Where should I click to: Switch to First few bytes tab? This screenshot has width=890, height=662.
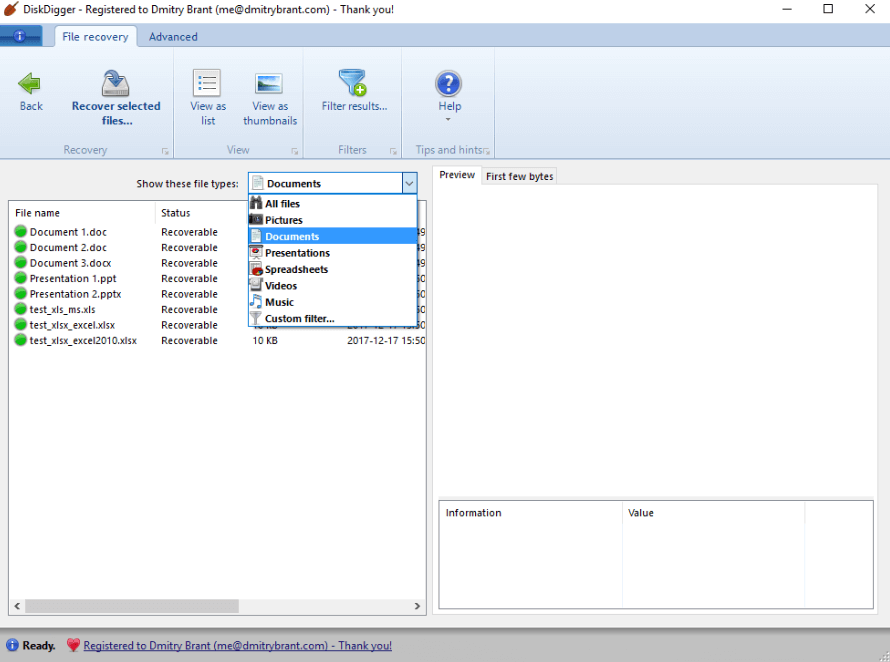[519, 176]
